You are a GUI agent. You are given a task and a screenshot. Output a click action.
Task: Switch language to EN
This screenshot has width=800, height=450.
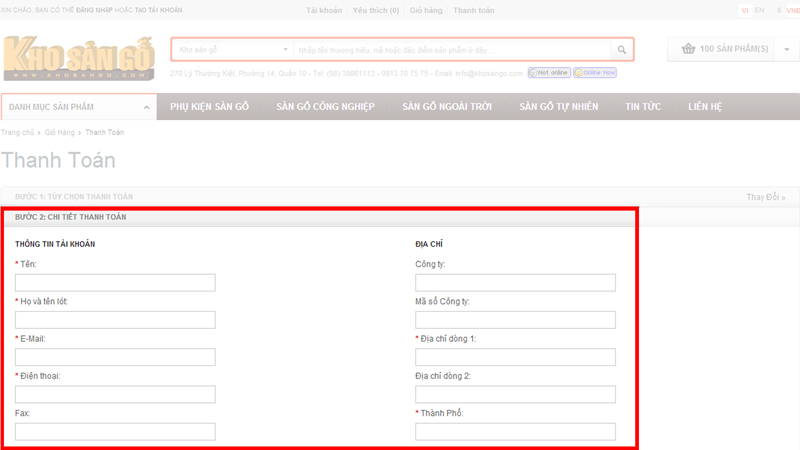pos(760,10)
